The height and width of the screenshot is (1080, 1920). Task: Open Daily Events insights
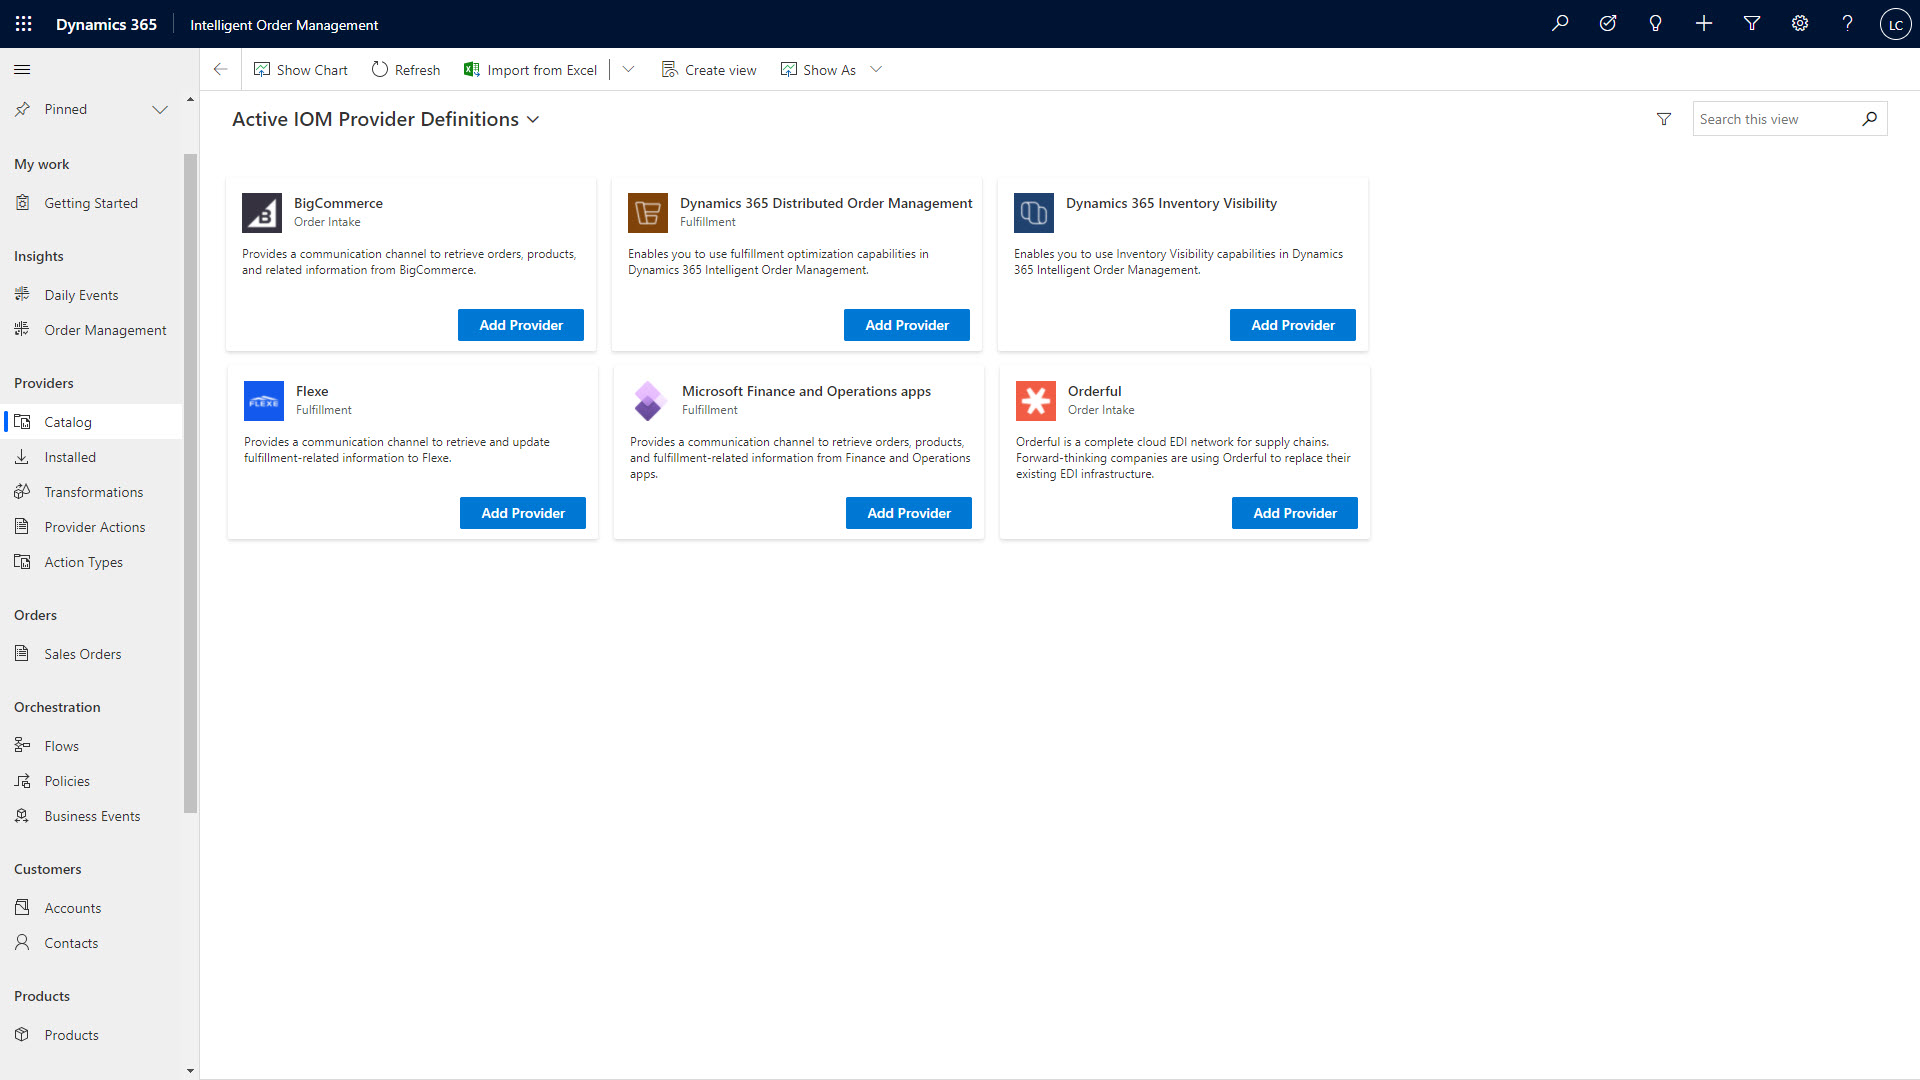pyautogui.click(x=91, y=295)
